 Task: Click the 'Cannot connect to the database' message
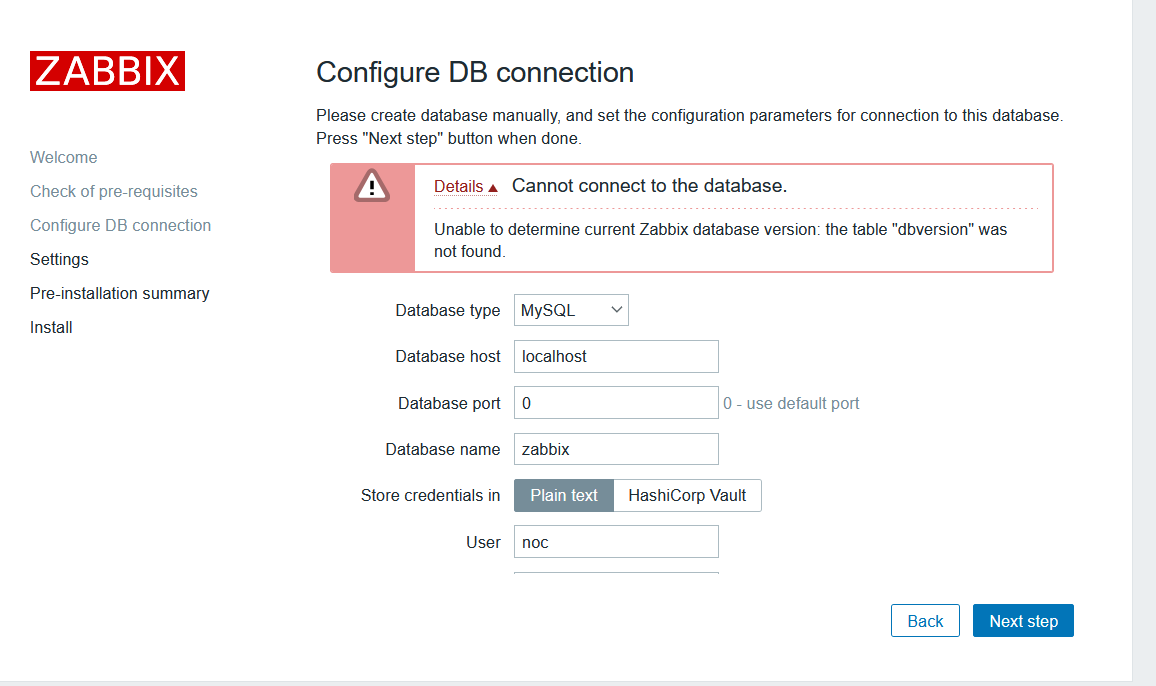pyautogui.click(x=649, y=186)
